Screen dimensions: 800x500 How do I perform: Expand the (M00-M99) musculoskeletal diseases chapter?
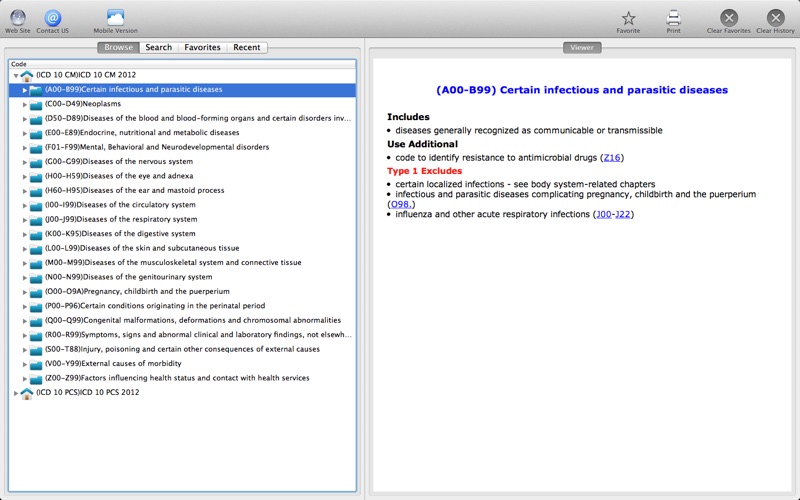(x=24, y=263)
